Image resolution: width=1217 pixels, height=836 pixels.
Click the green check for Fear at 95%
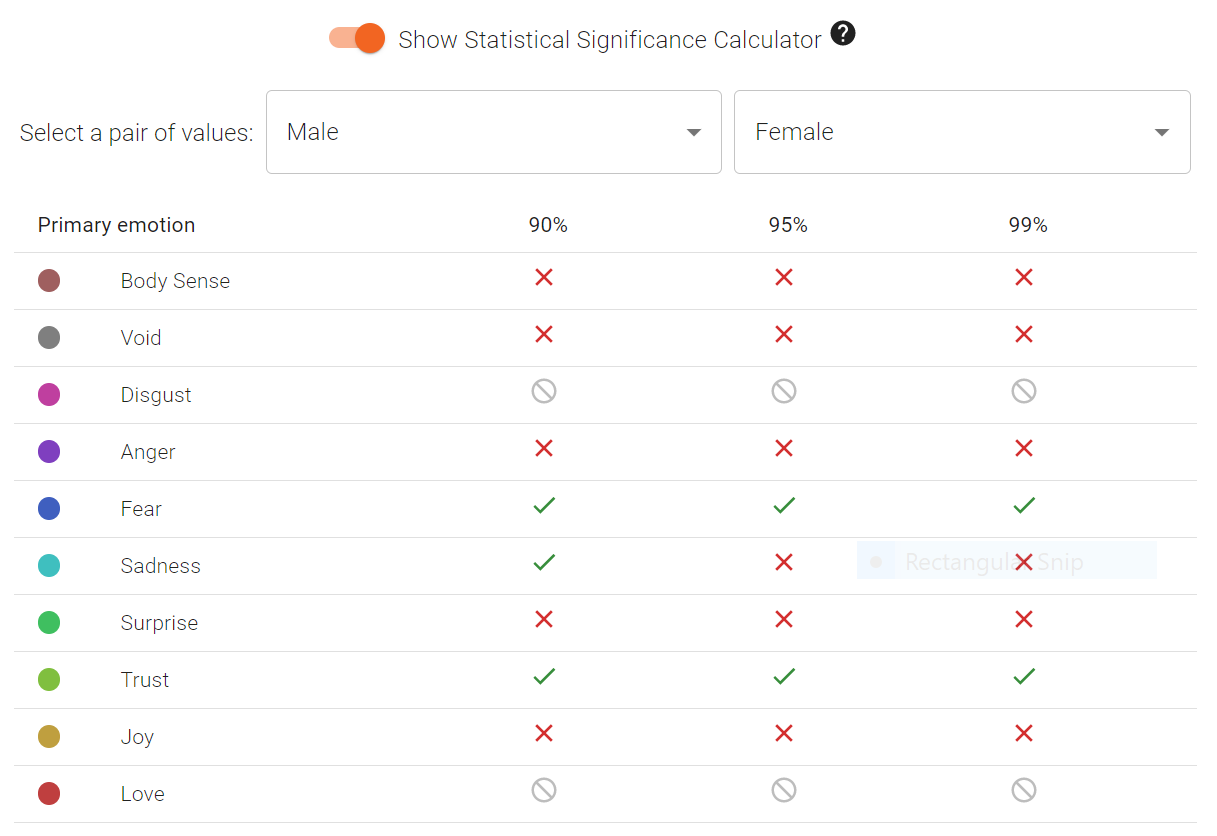point(783,505)
